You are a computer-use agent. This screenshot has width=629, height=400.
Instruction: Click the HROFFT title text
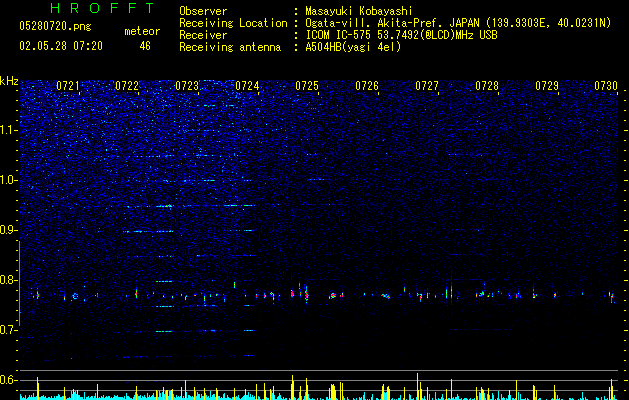(103, 8)
